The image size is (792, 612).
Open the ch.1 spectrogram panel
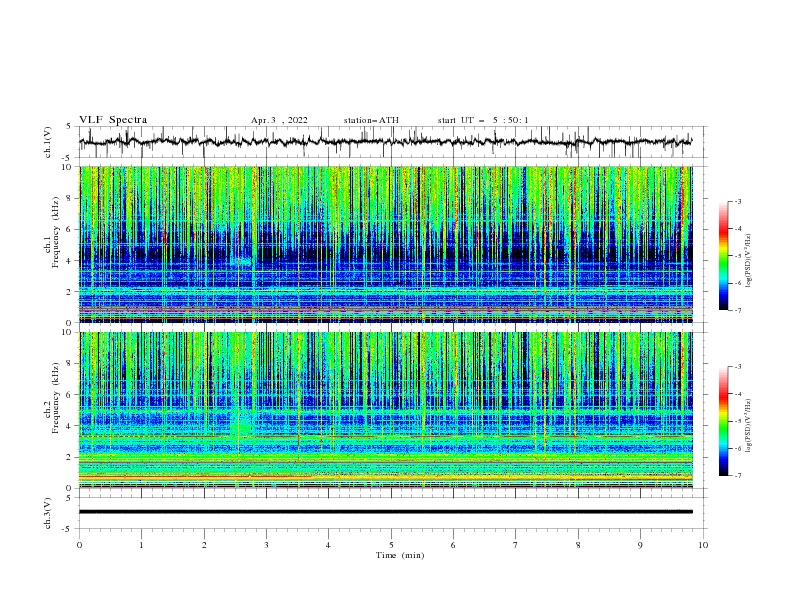point(386,244)
